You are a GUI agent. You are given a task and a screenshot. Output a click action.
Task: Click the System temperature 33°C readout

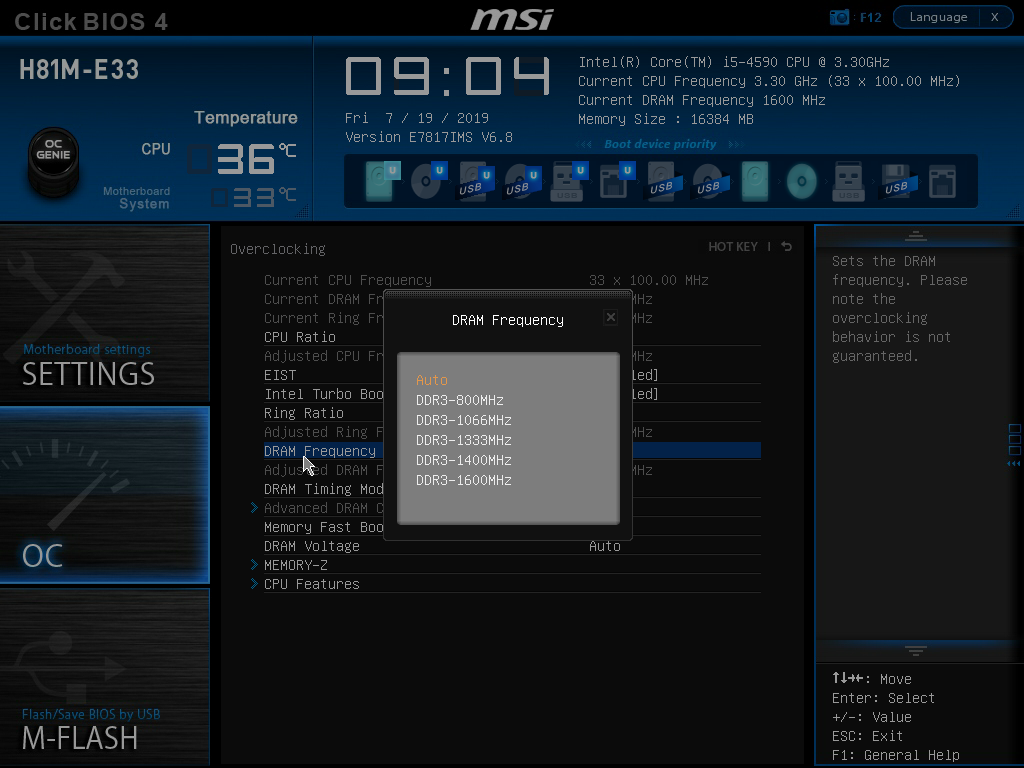pos(253,197)
